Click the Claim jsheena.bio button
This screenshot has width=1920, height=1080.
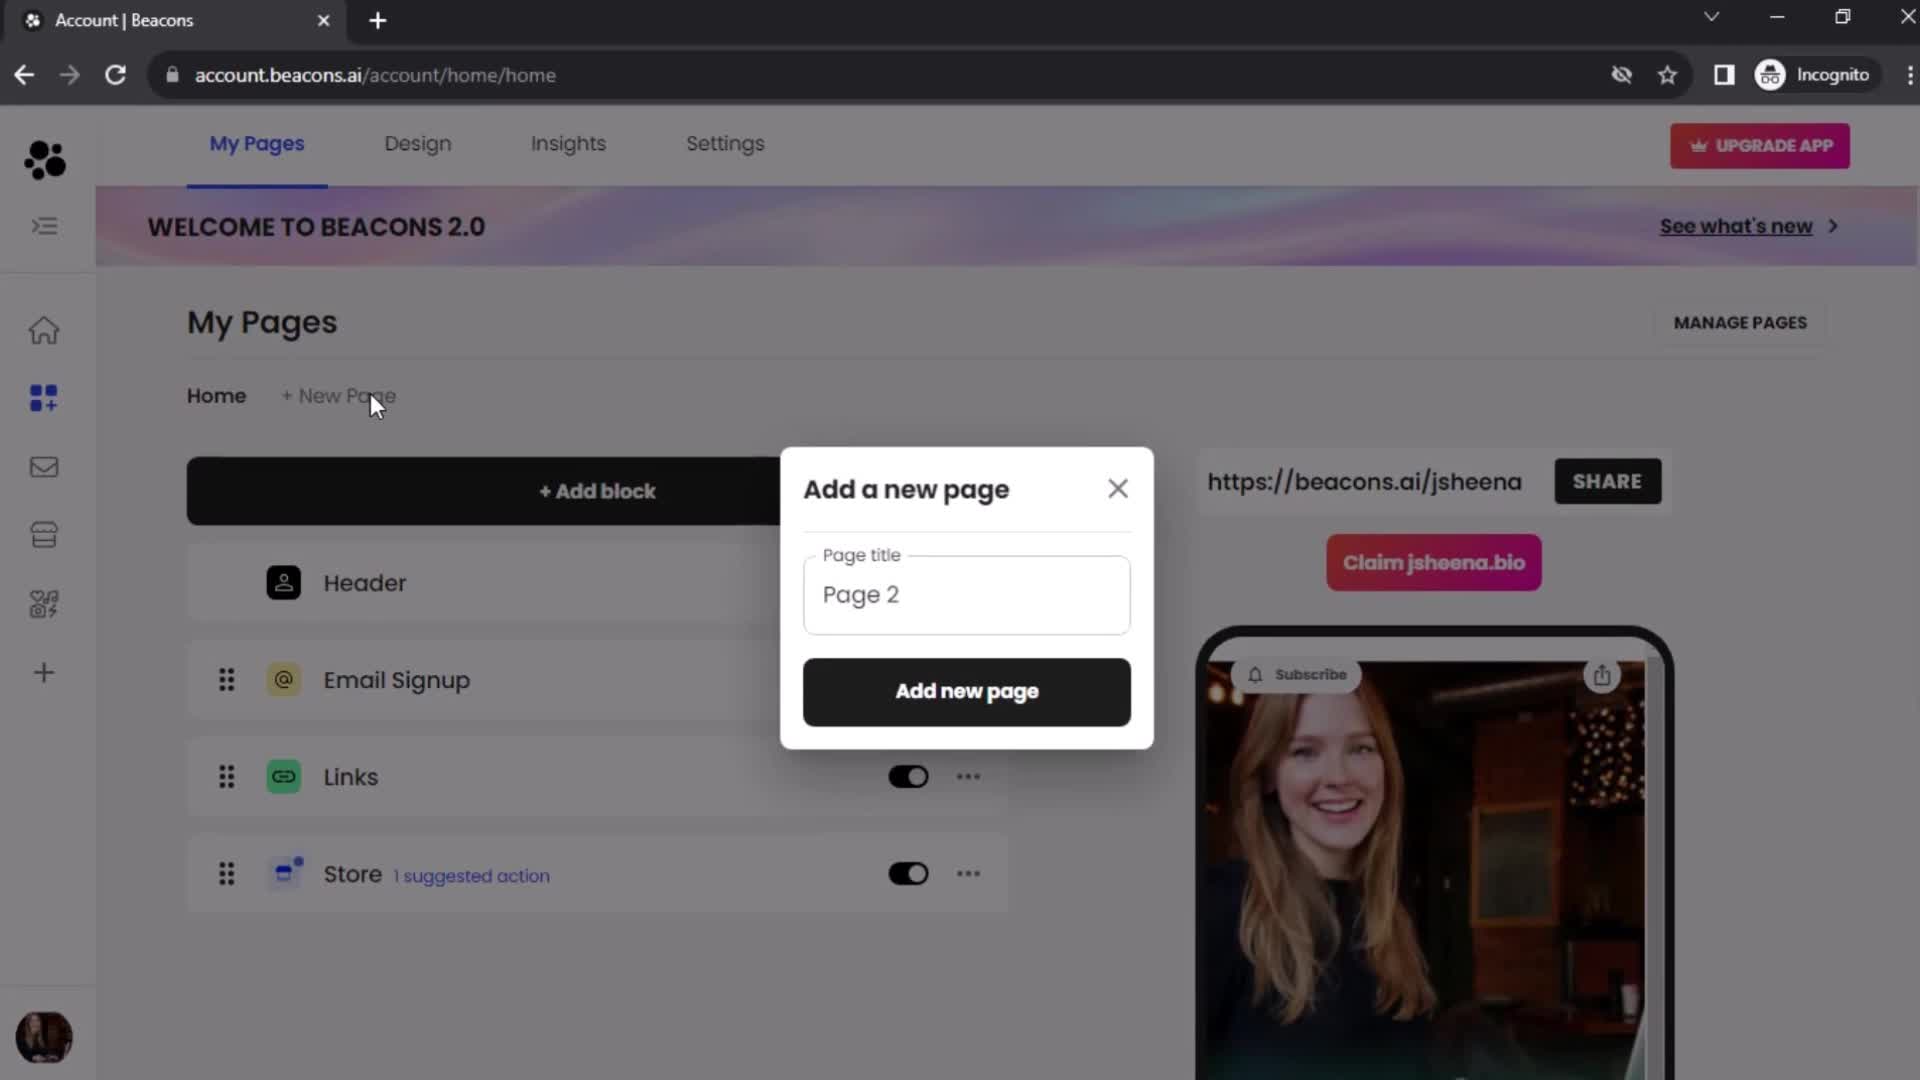click(x=1434, y=563)
